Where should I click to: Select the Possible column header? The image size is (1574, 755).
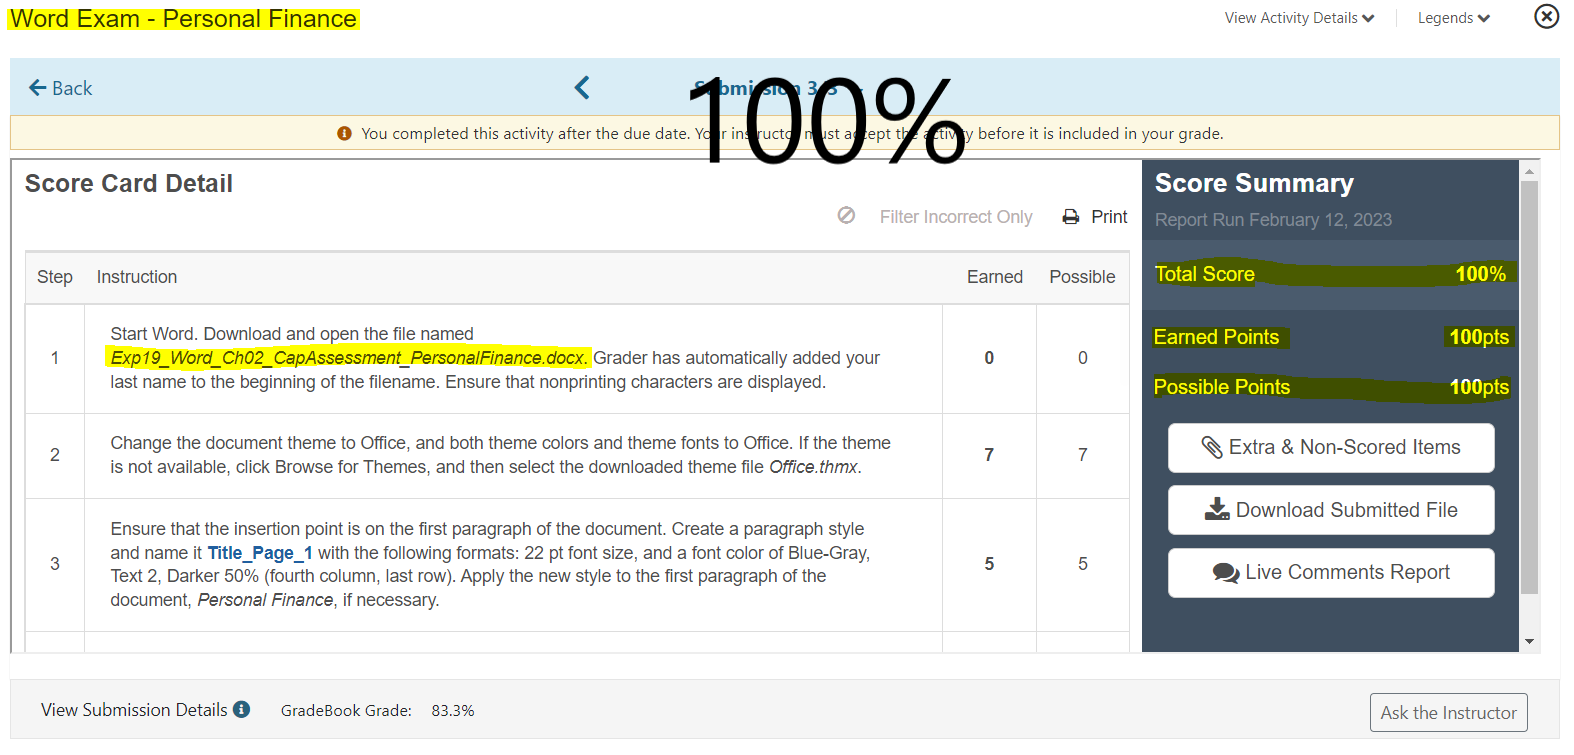point(1082,277)
